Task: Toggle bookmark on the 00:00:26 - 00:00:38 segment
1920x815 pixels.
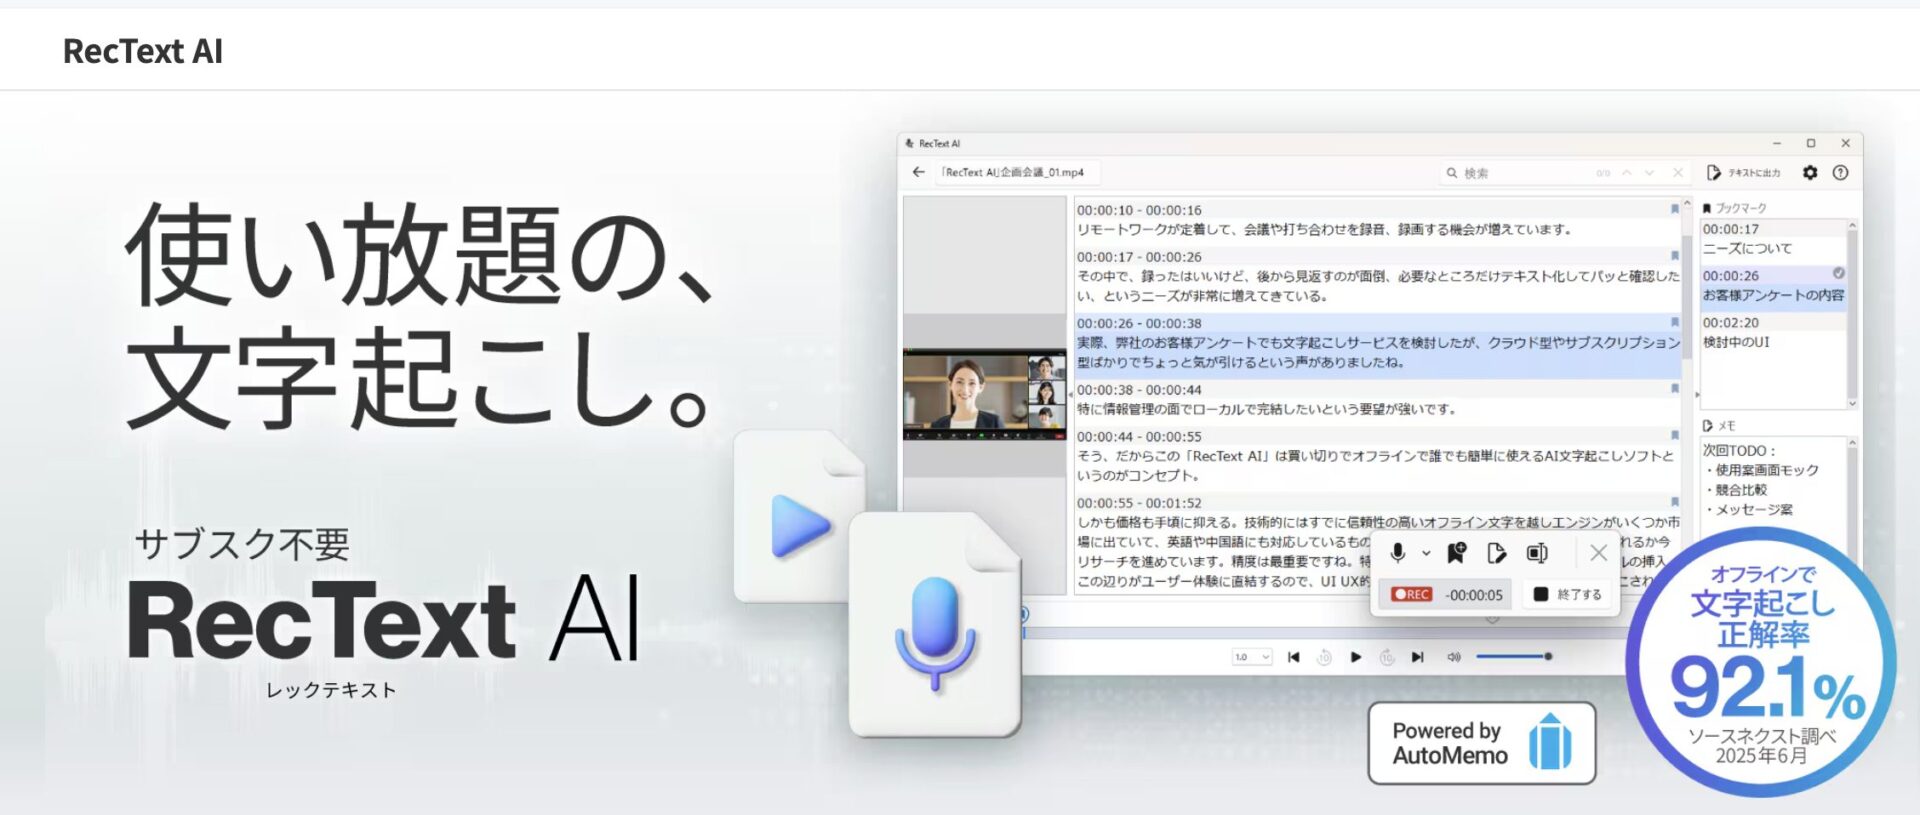Action: (1674, 322)
